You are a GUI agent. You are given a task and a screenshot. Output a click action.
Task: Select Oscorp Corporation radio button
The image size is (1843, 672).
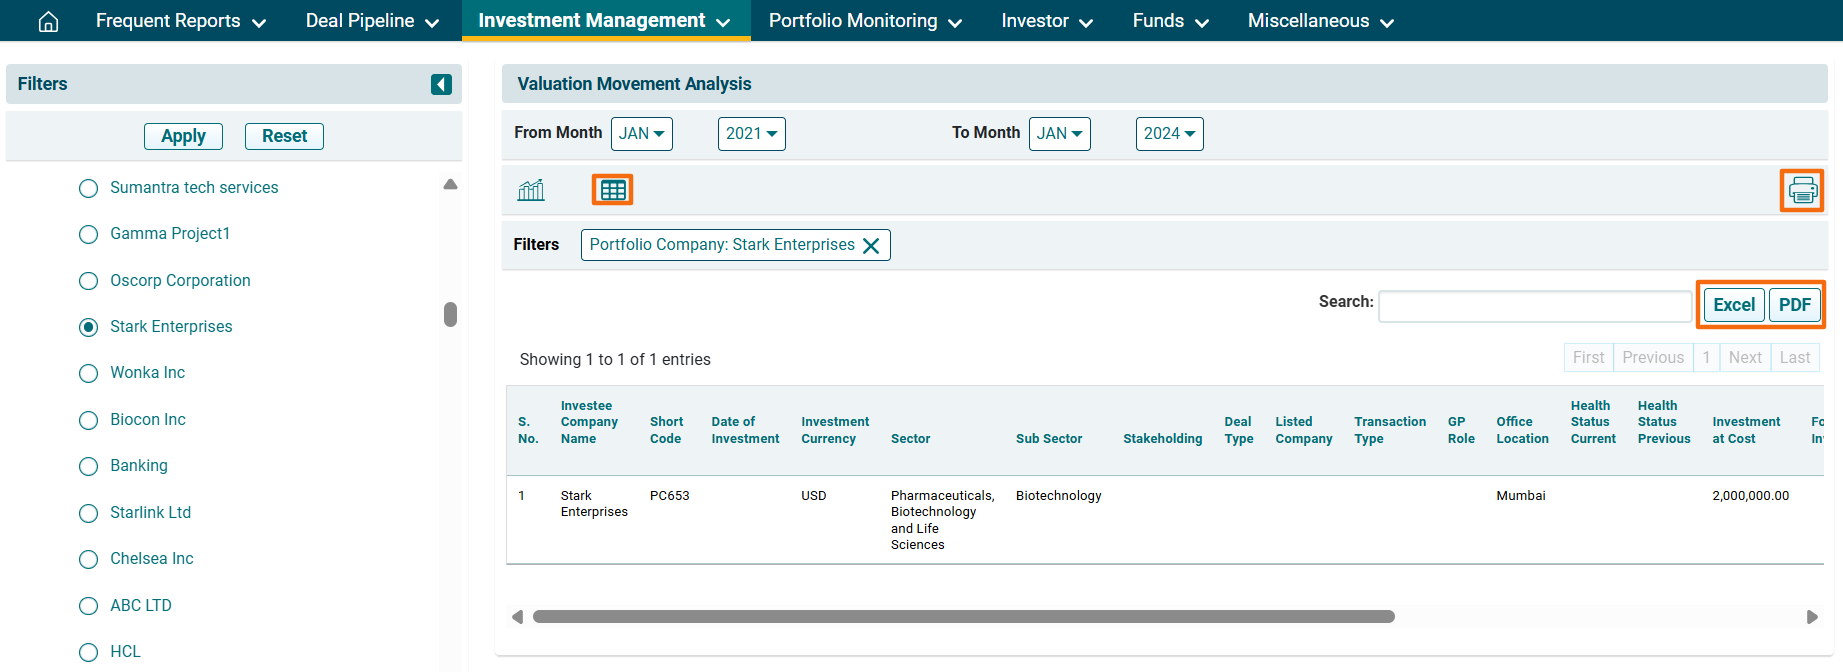89,281
